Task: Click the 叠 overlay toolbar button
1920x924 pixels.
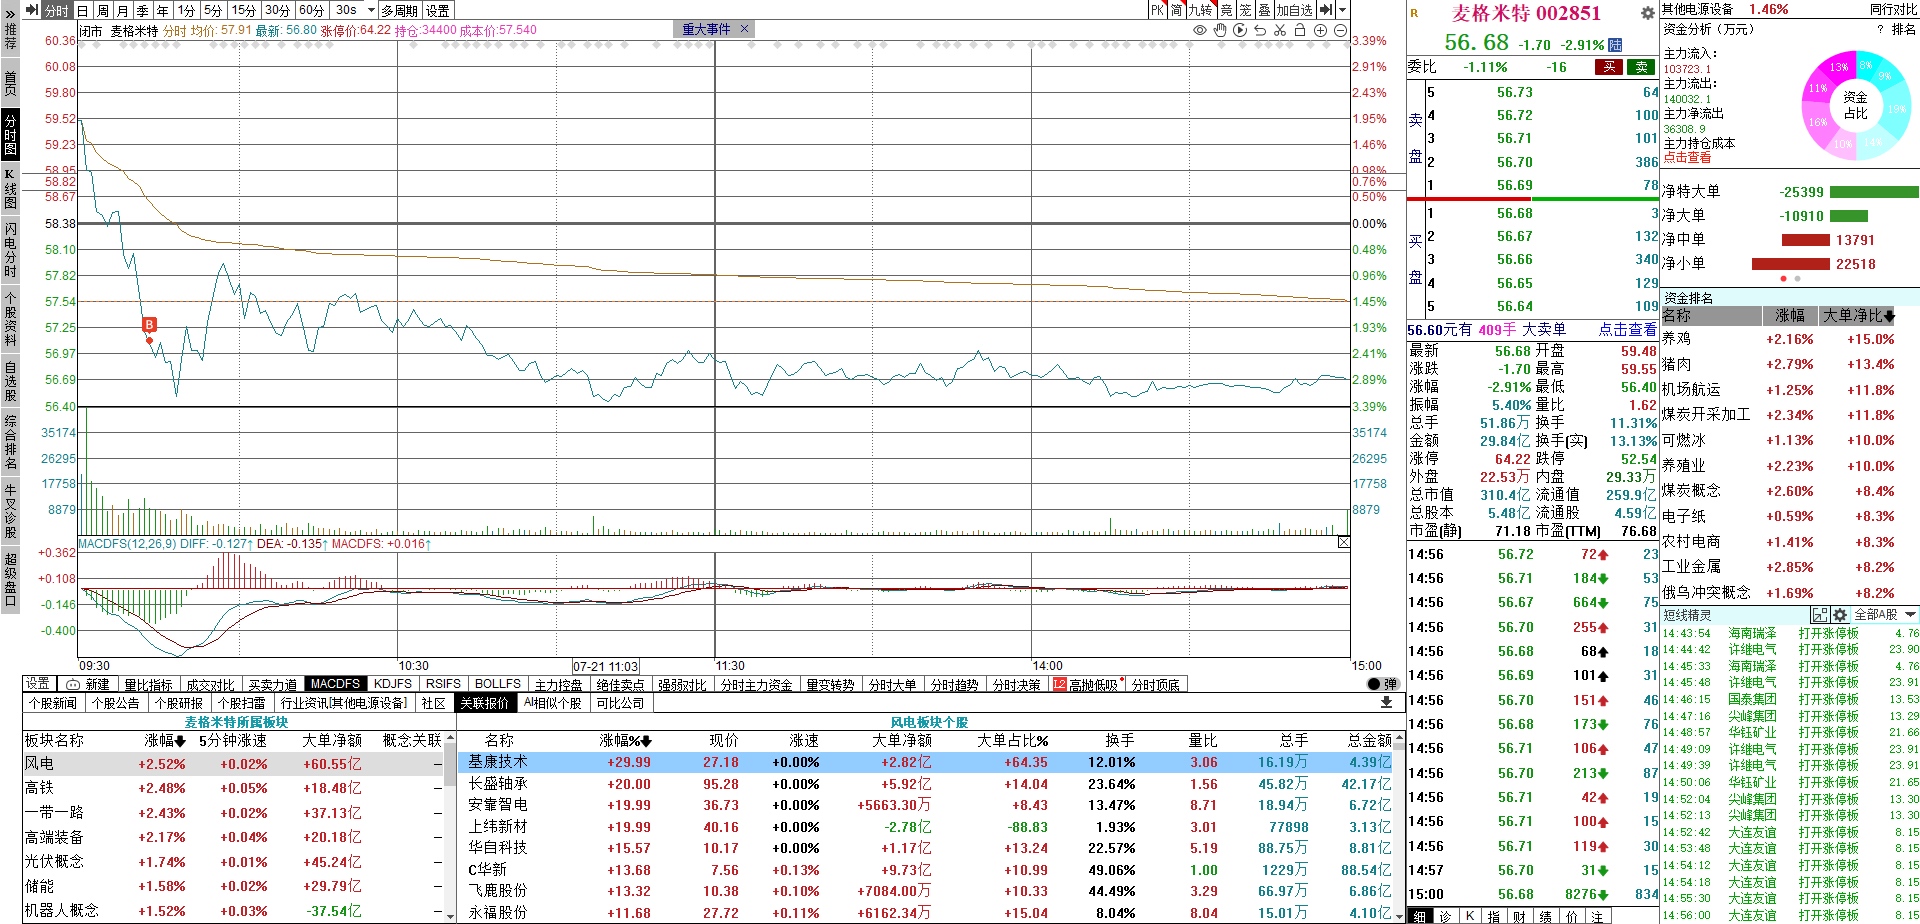Action: tap(1264, 10)
